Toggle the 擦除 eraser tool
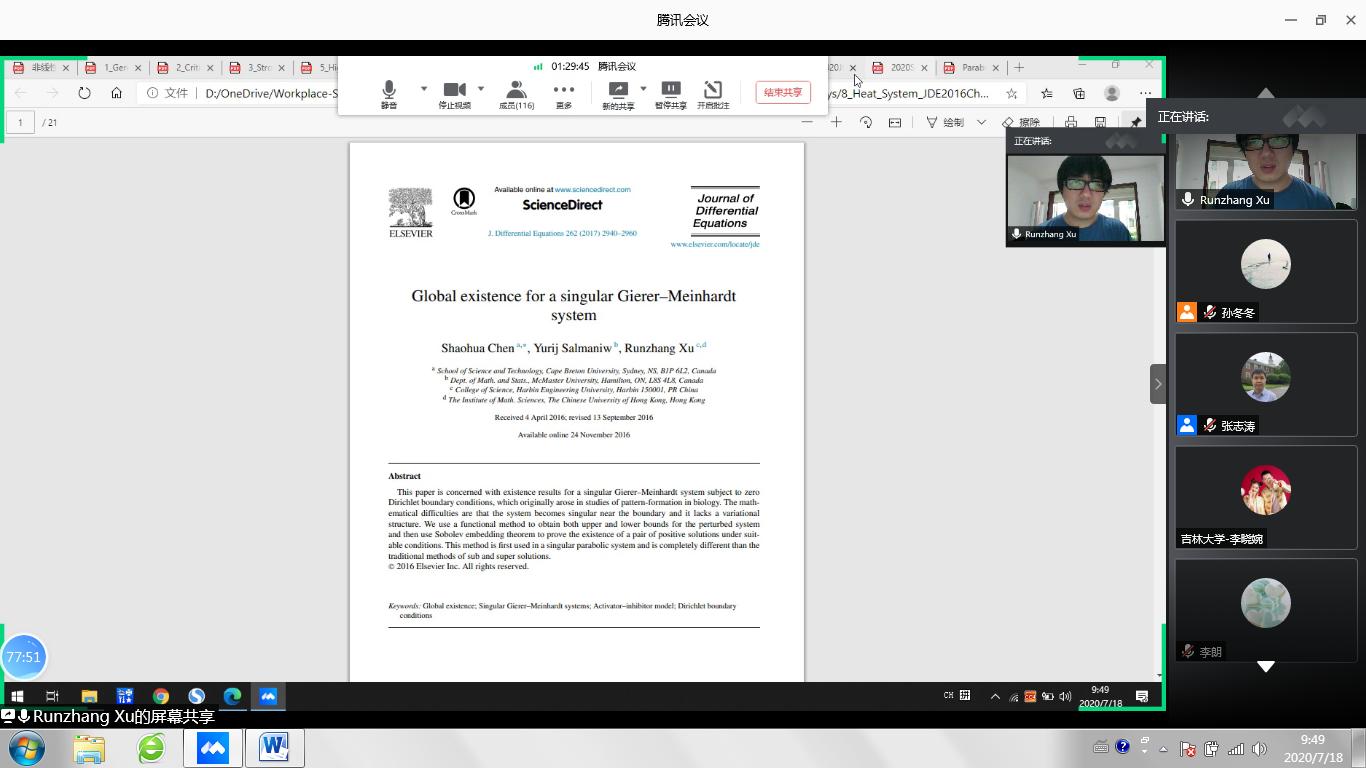 tap(1021, 122)
